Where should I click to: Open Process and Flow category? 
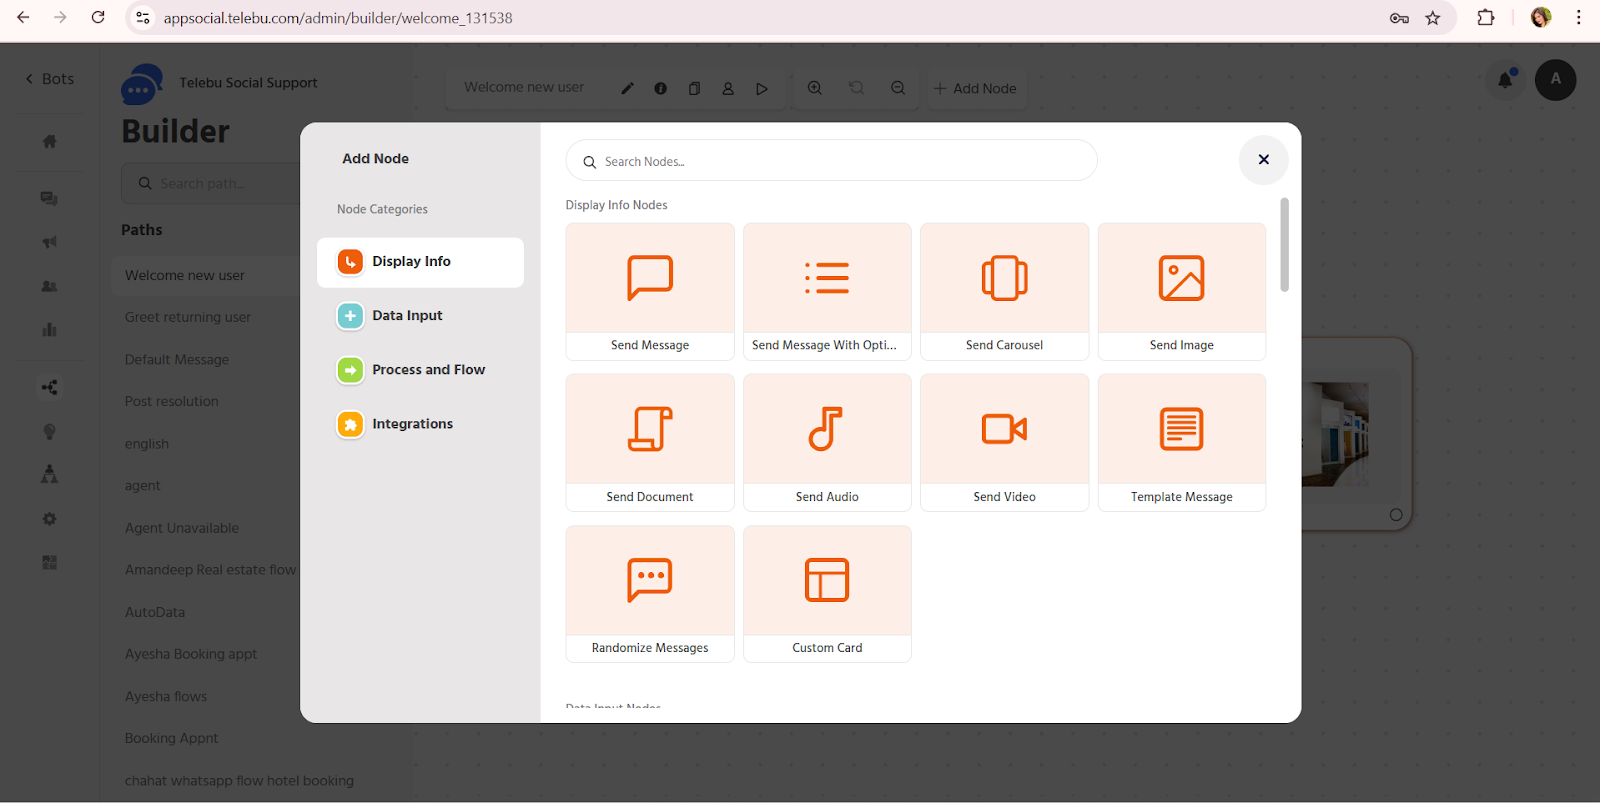(428, 370)
